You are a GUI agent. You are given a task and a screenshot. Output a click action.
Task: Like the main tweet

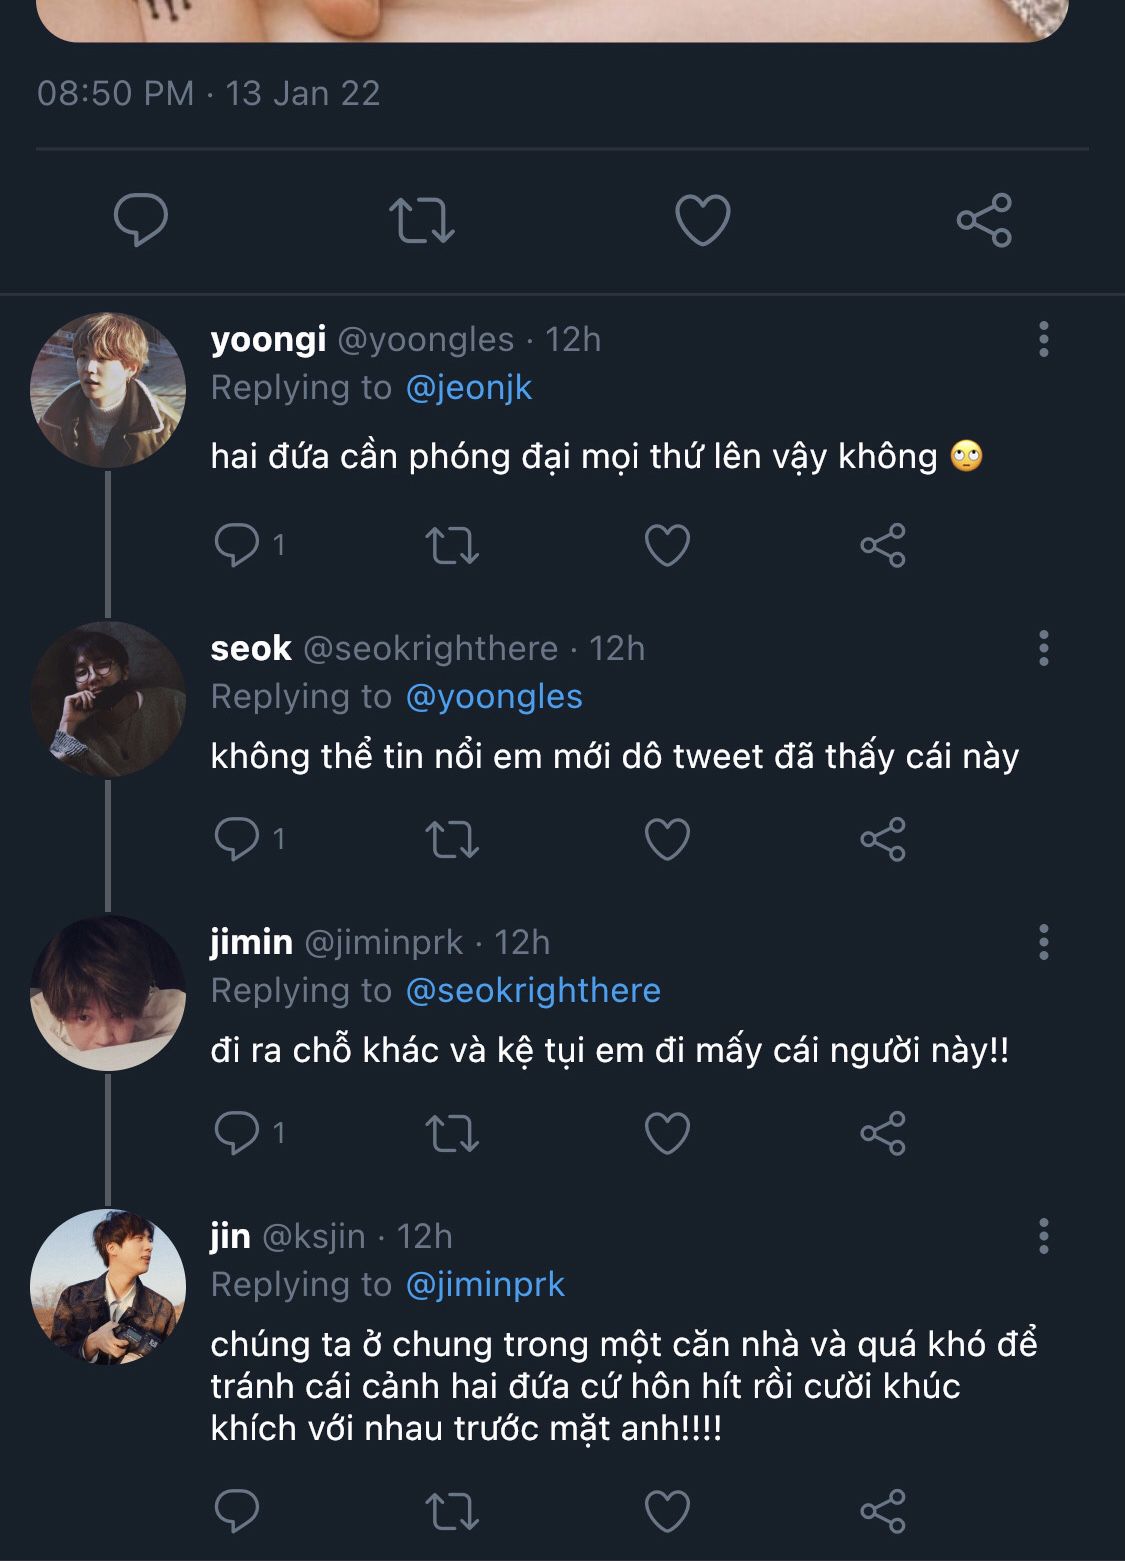pyautogui.click(x=702, y=220)
